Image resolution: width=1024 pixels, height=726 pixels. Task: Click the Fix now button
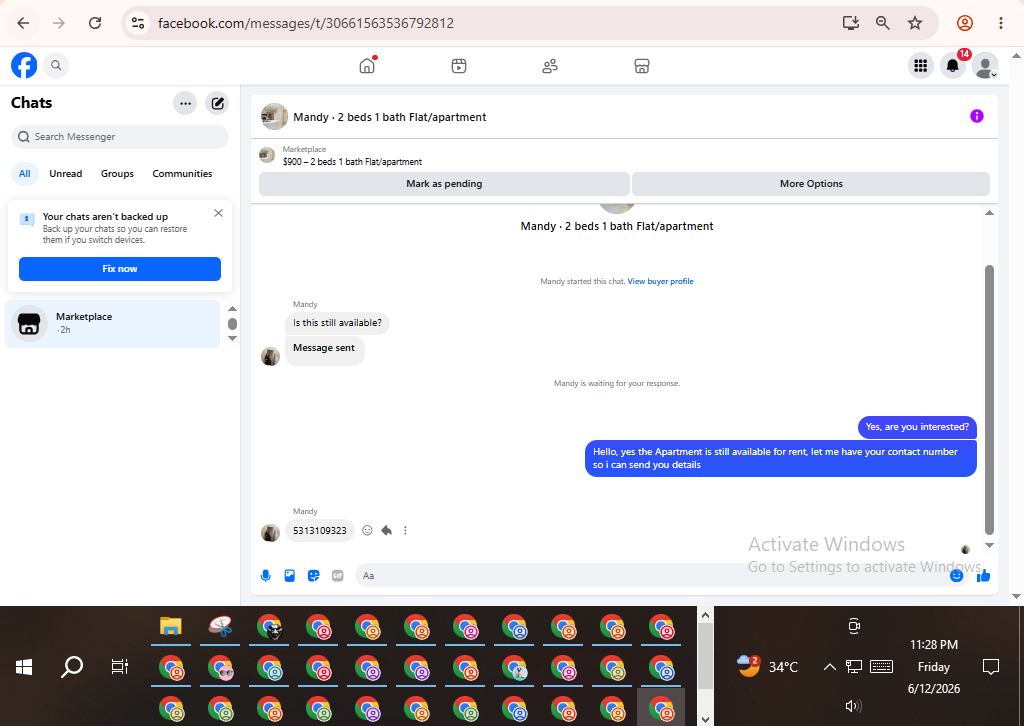tap(120, 268)
